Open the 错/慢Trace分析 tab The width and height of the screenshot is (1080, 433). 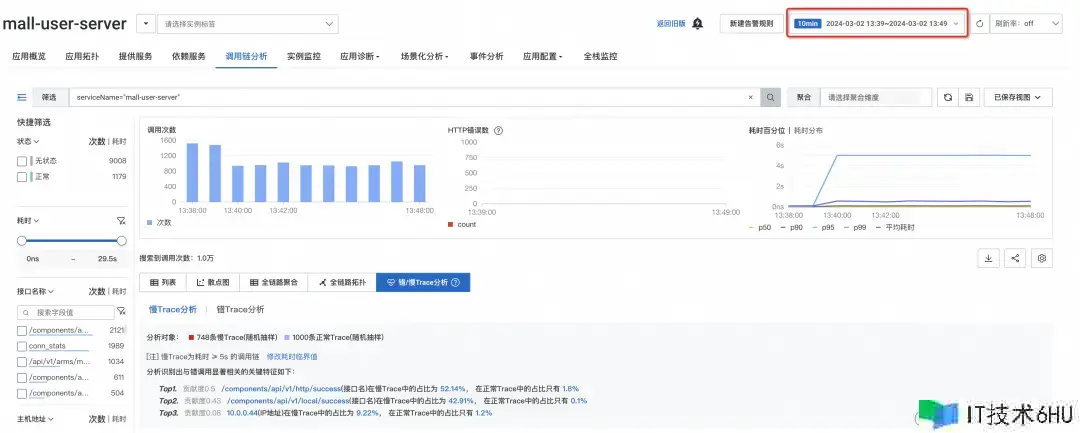(423, 283)
